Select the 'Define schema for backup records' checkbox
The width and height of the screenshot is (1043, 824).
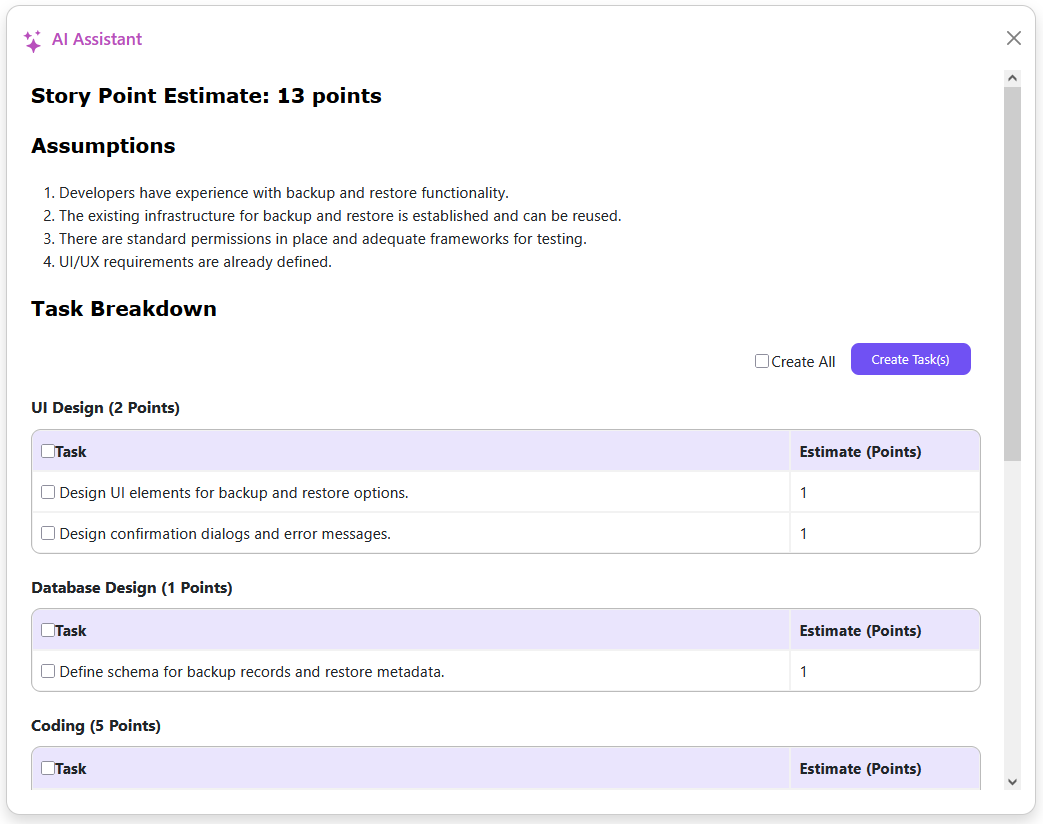tap(48, 671)
